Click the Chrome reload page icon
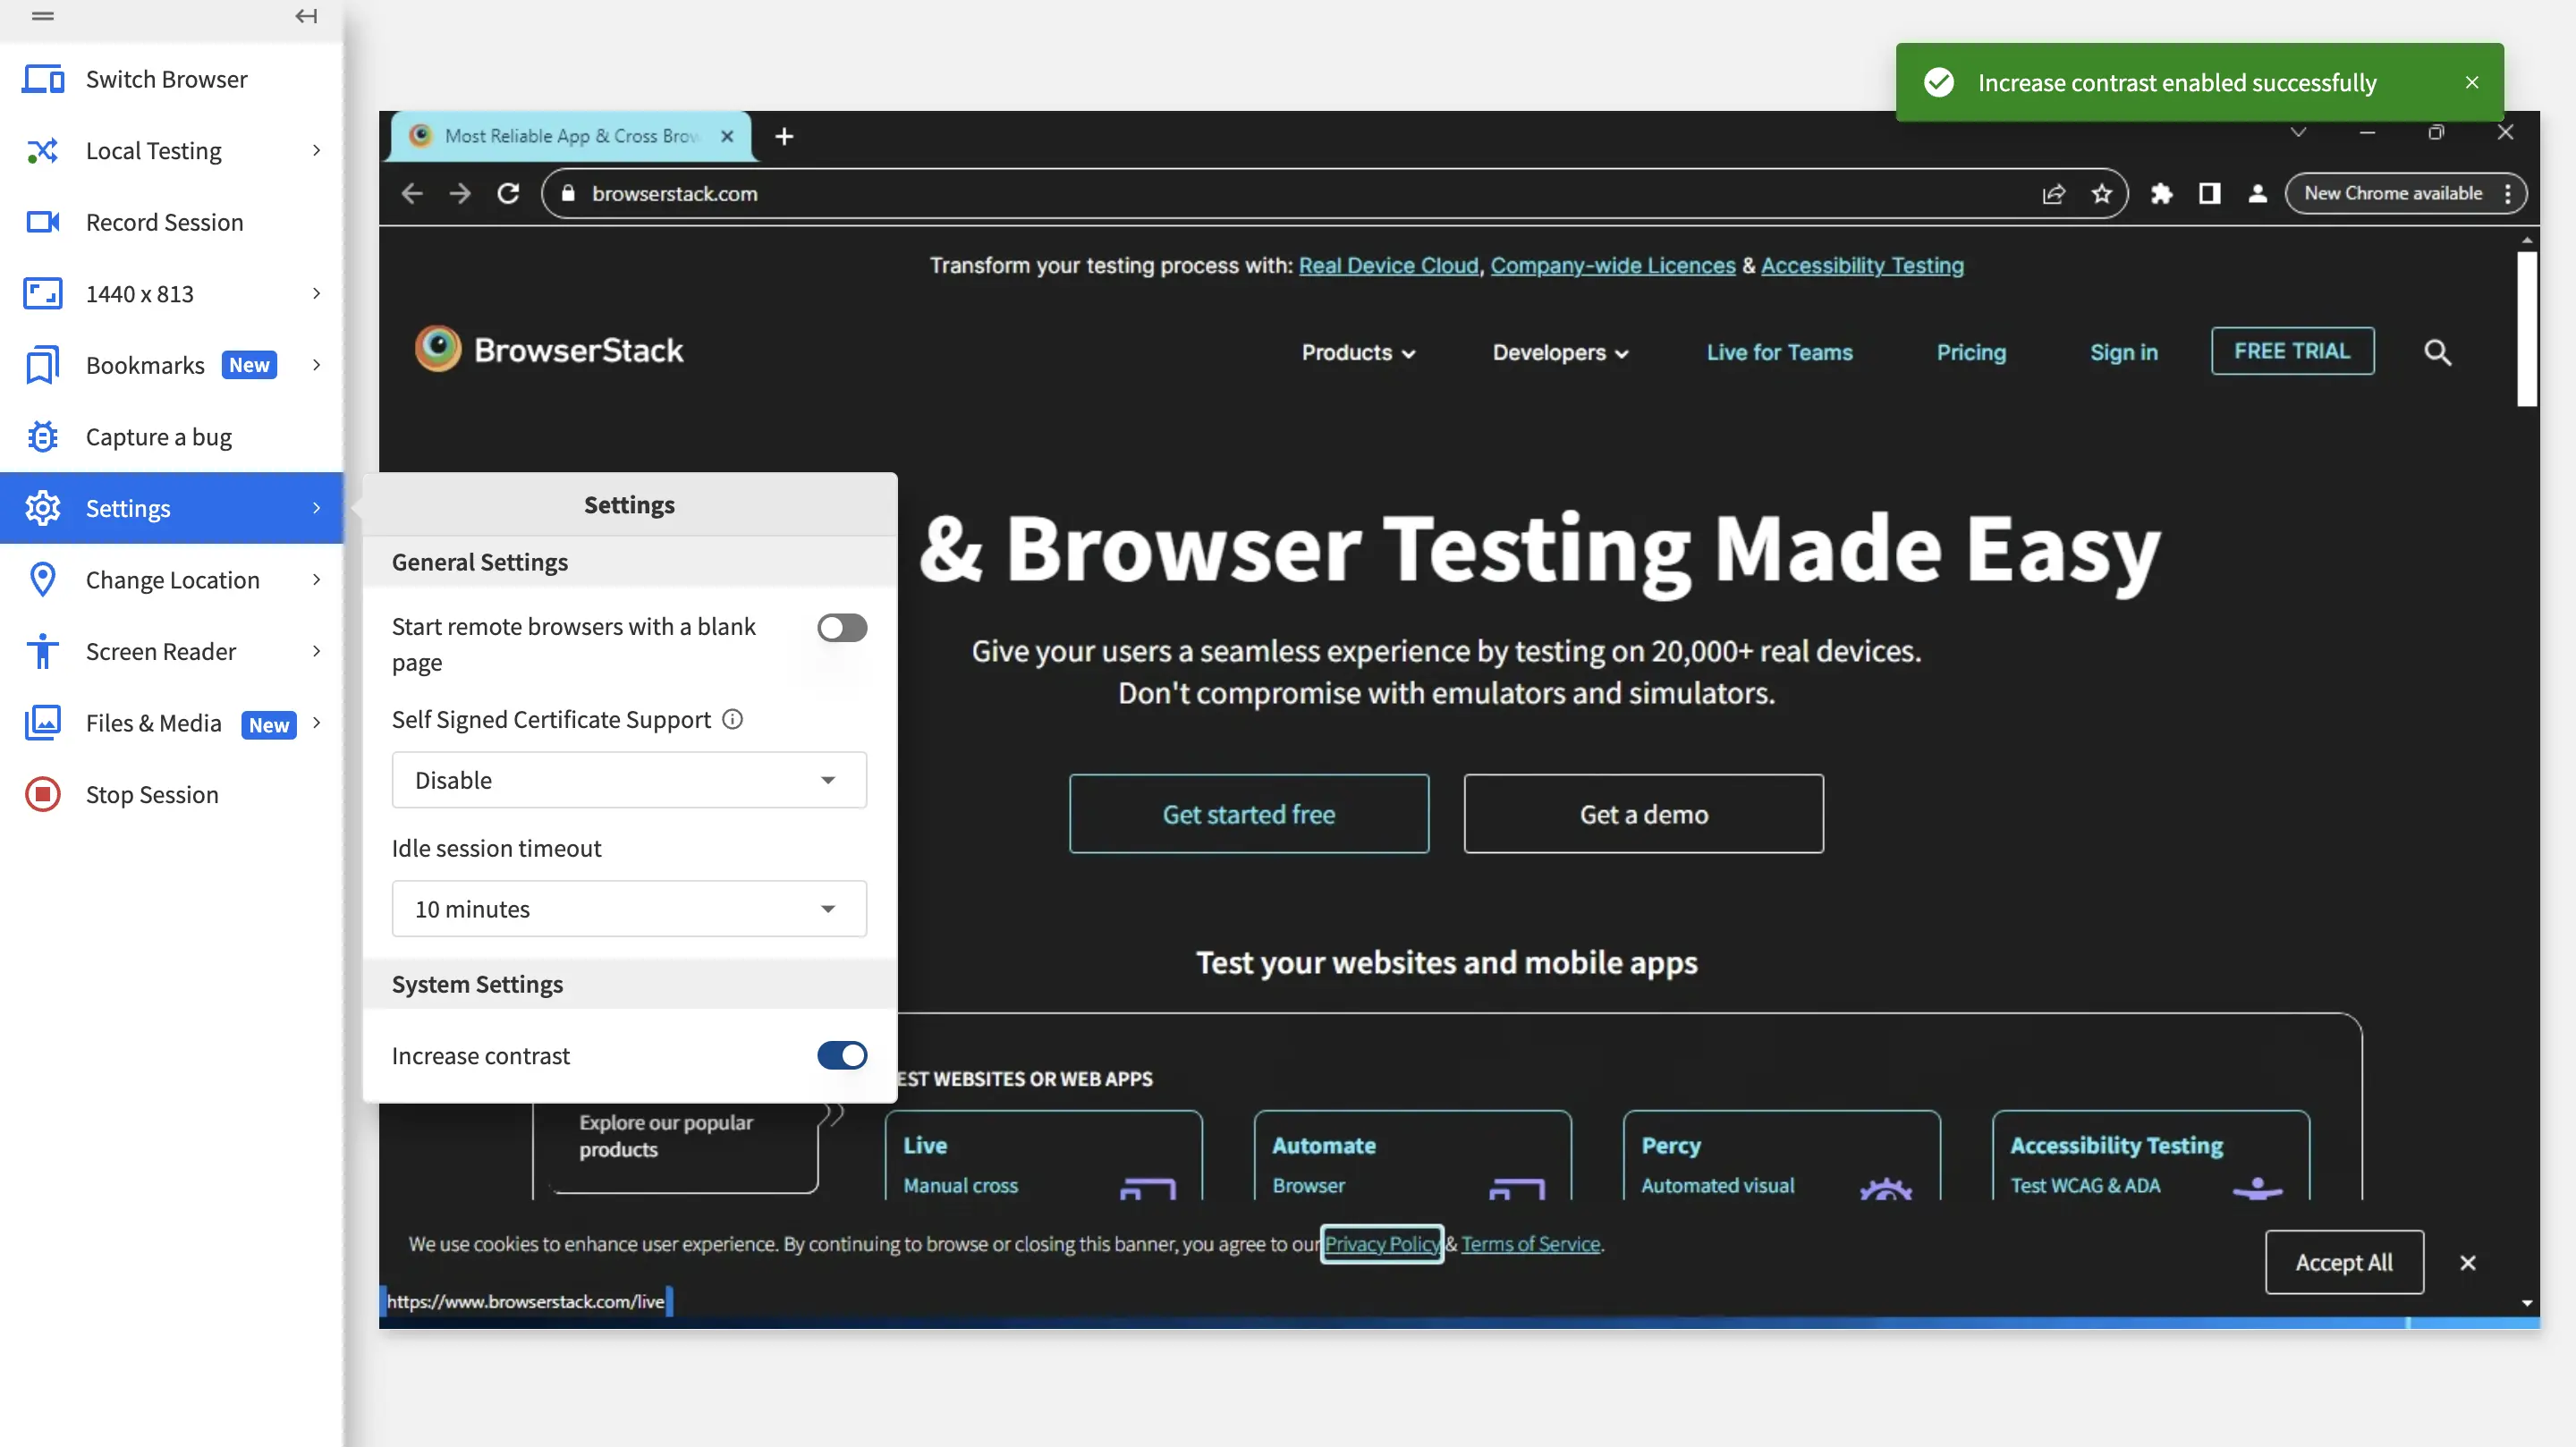The width and height of the screenshot is (2576, 1447). (x=508, y=194)
